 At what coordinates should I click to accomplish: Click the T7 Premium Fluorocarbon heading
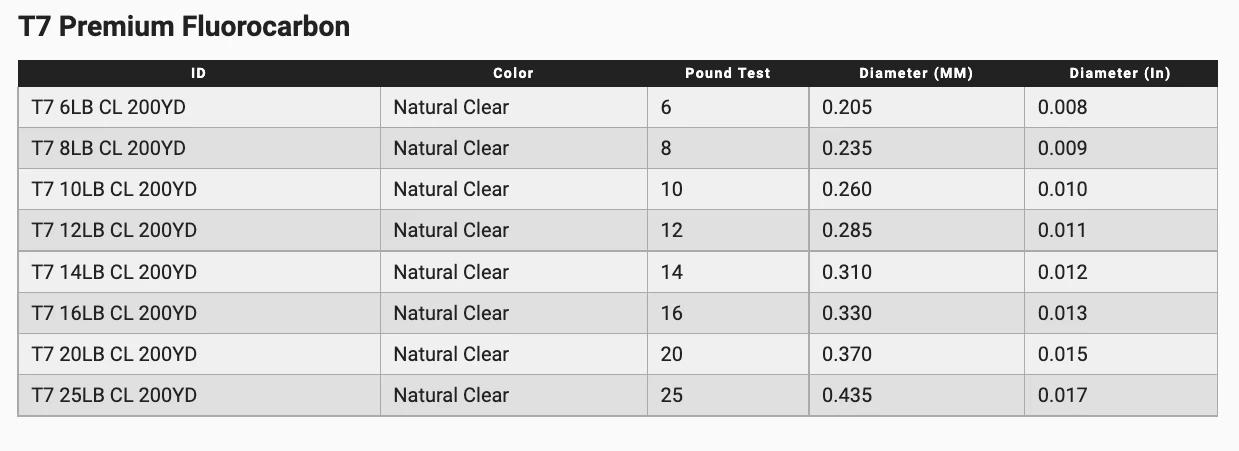point(184,27)
